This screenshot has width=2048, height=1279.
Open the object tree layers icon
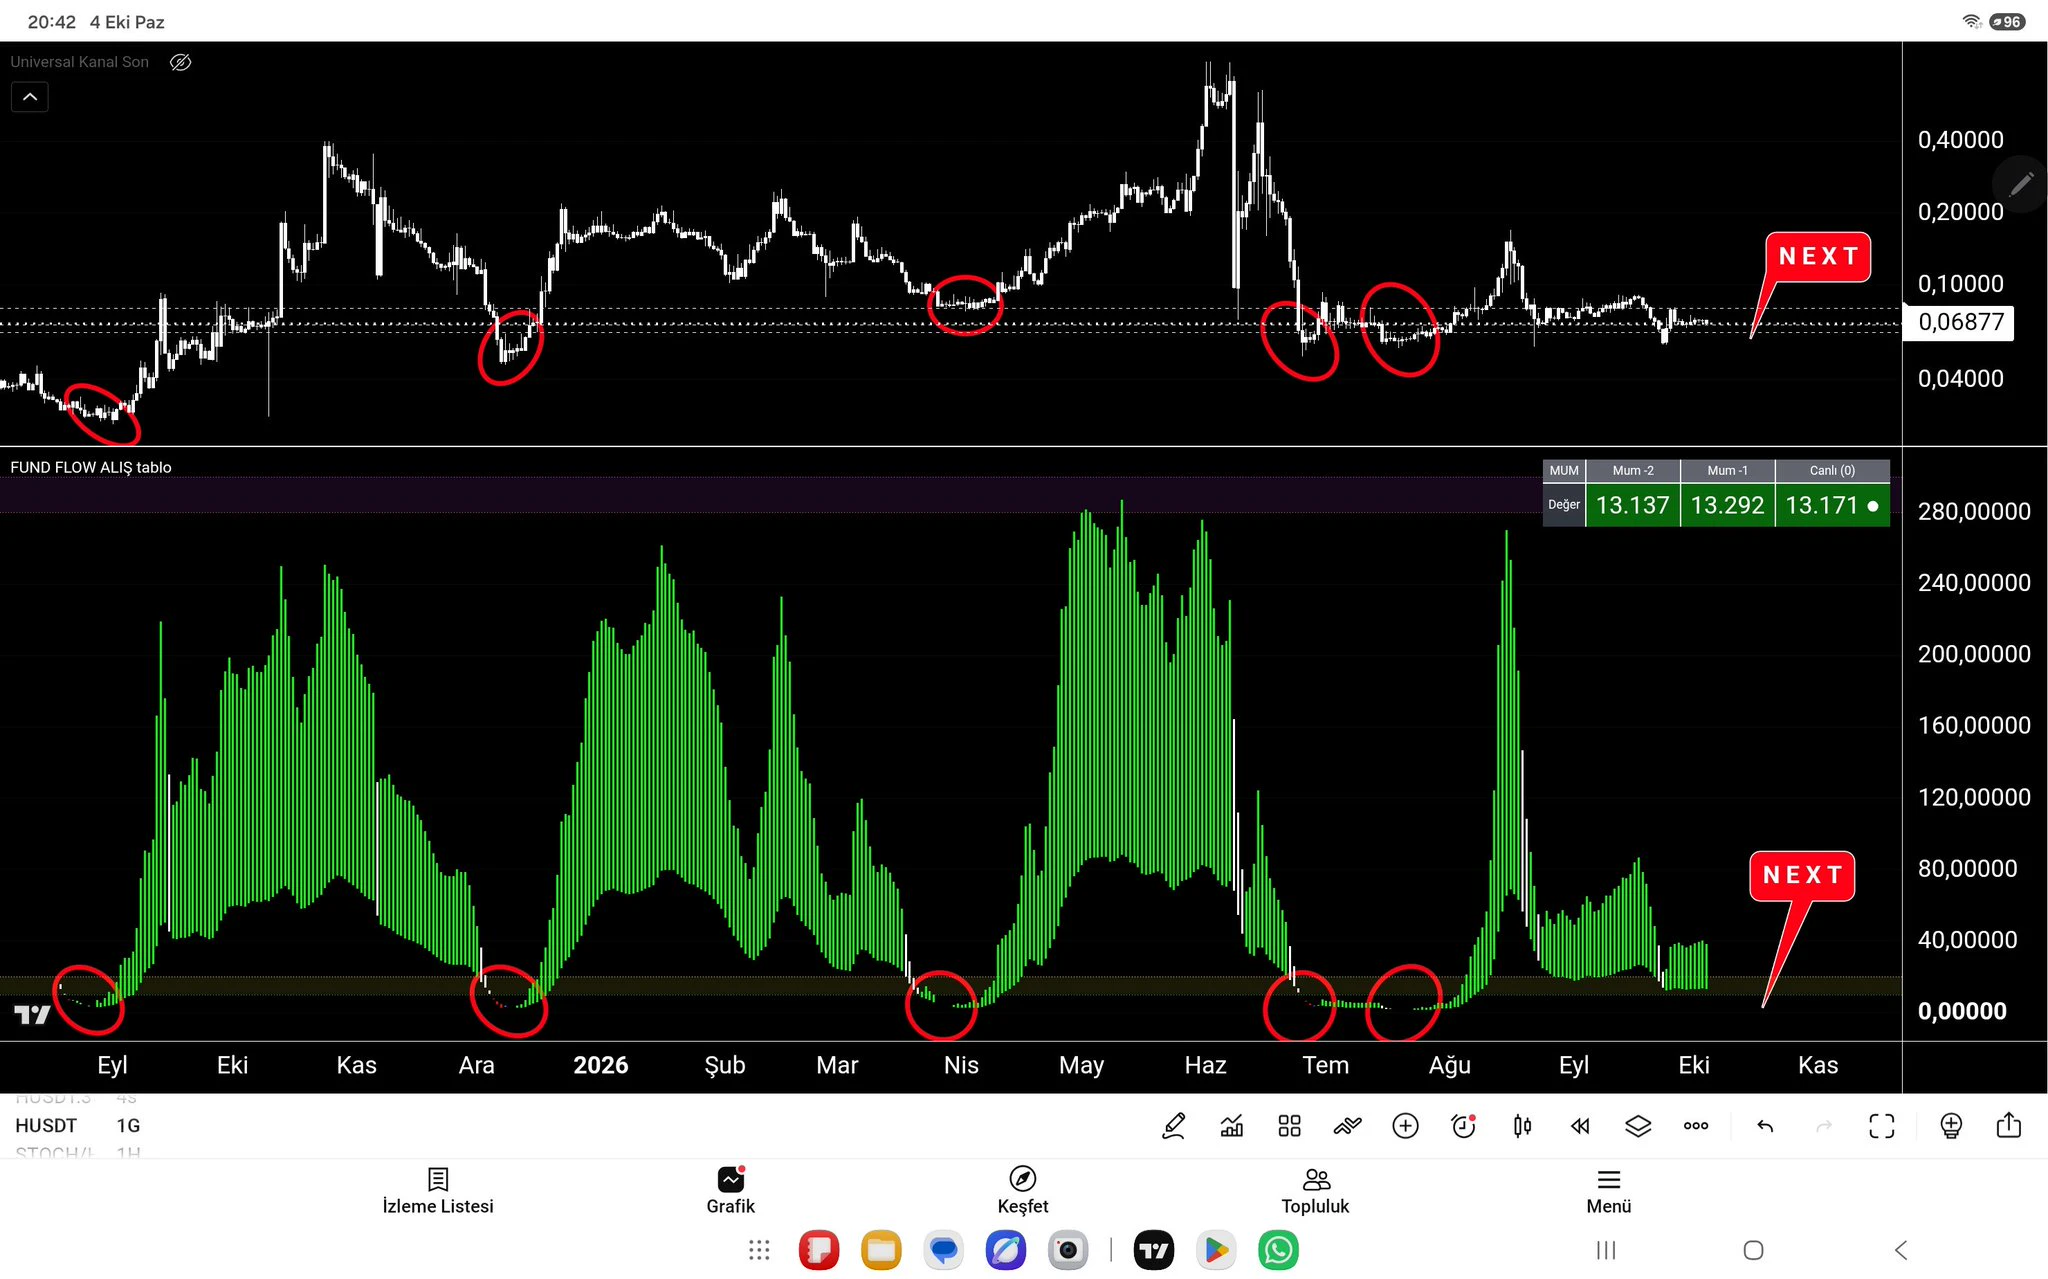tap(1638, 1126)
